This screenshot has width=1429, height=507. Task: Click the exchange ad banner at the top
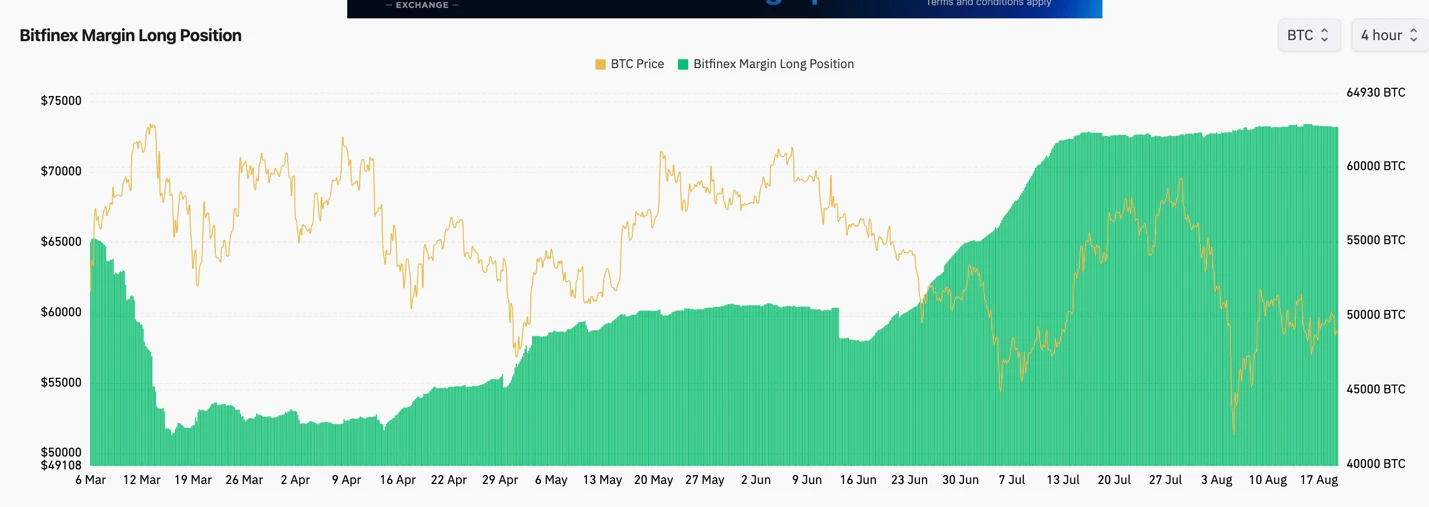724,8
